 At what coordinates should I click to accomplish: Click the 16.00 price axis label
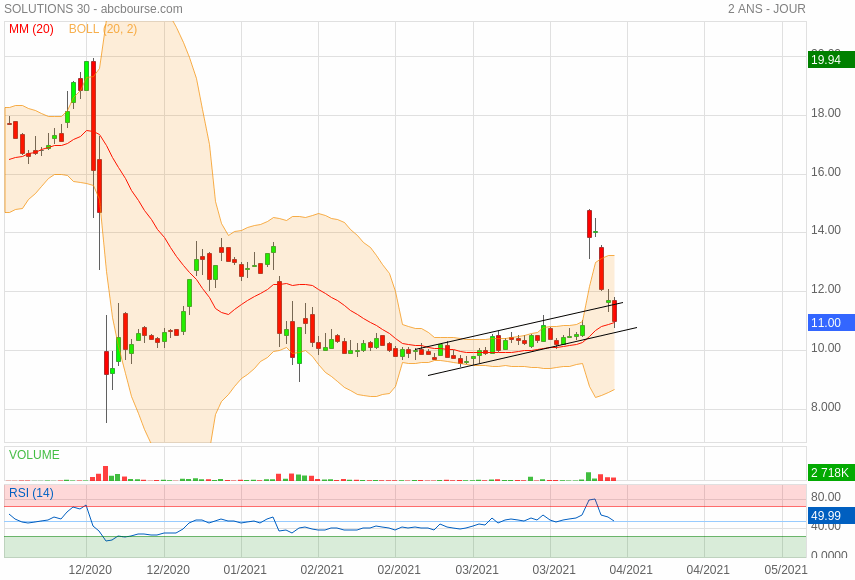[826, 172]
